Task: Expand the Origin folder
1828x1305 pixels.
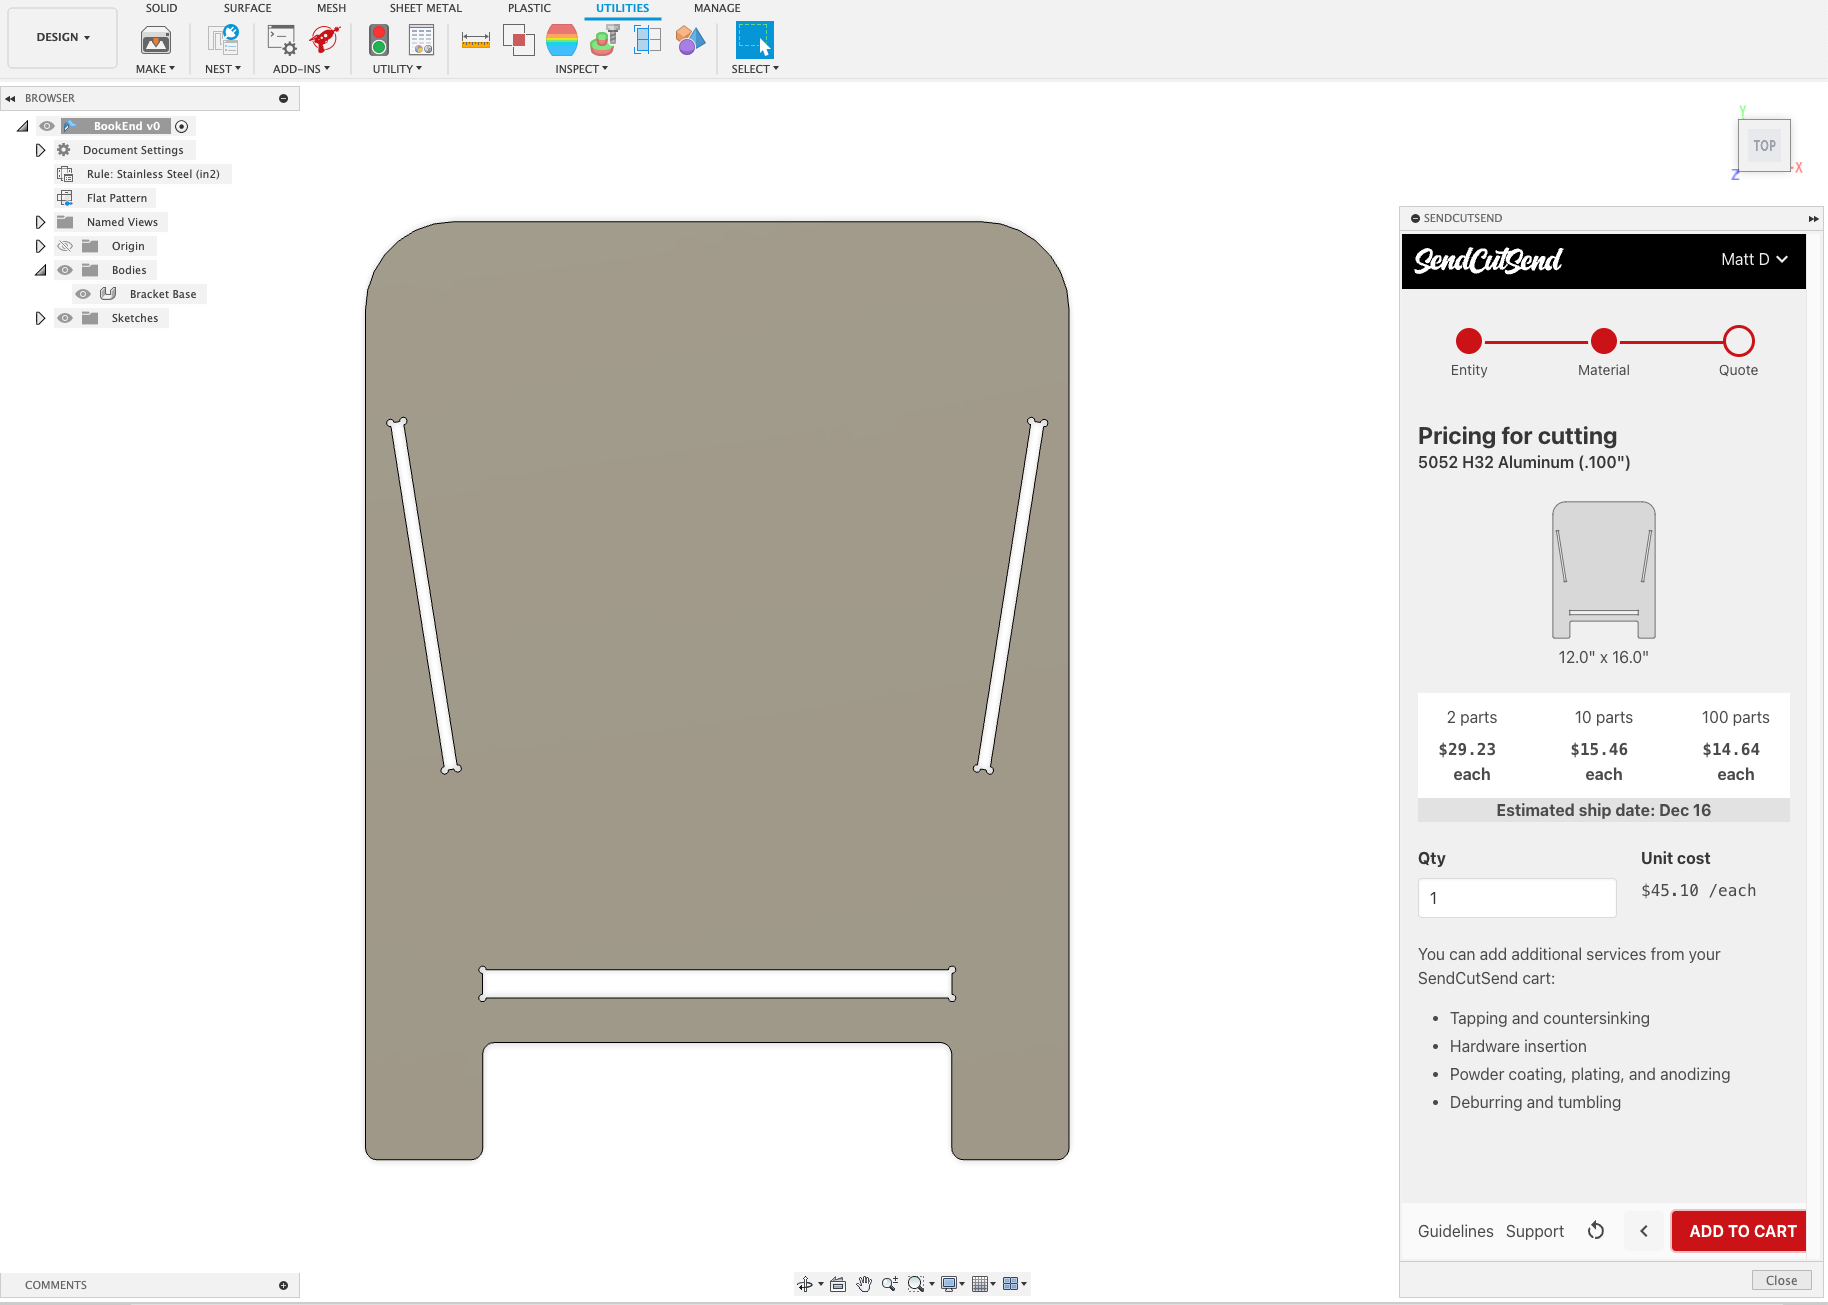Action: [40, 246]
